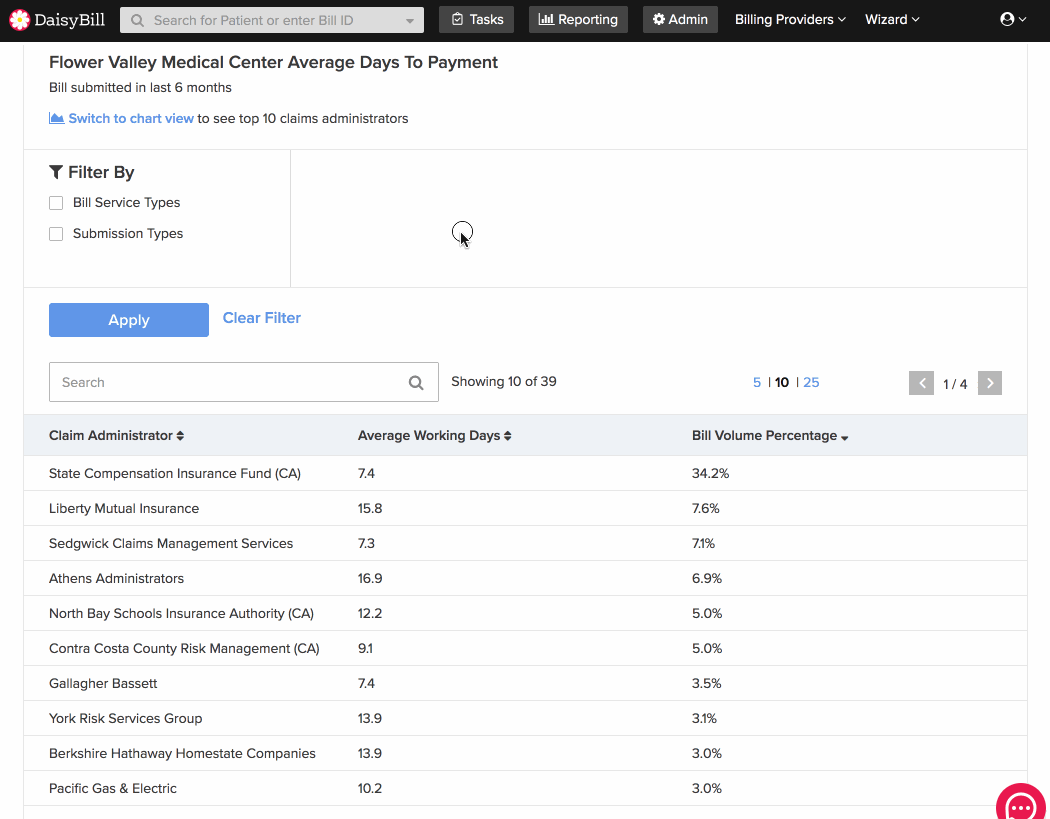Click the 15.8 average working days value

pos(370,508)
